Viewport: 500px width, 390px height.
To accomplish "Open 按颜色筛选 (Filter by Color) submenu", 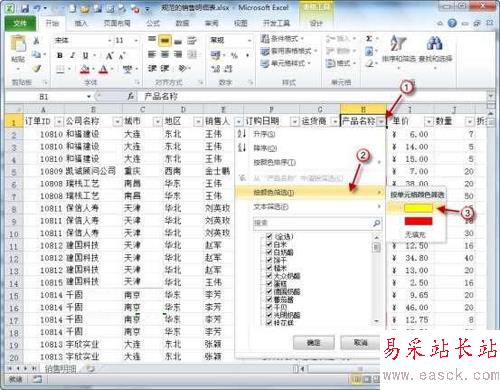I will (x=310, y=192).
